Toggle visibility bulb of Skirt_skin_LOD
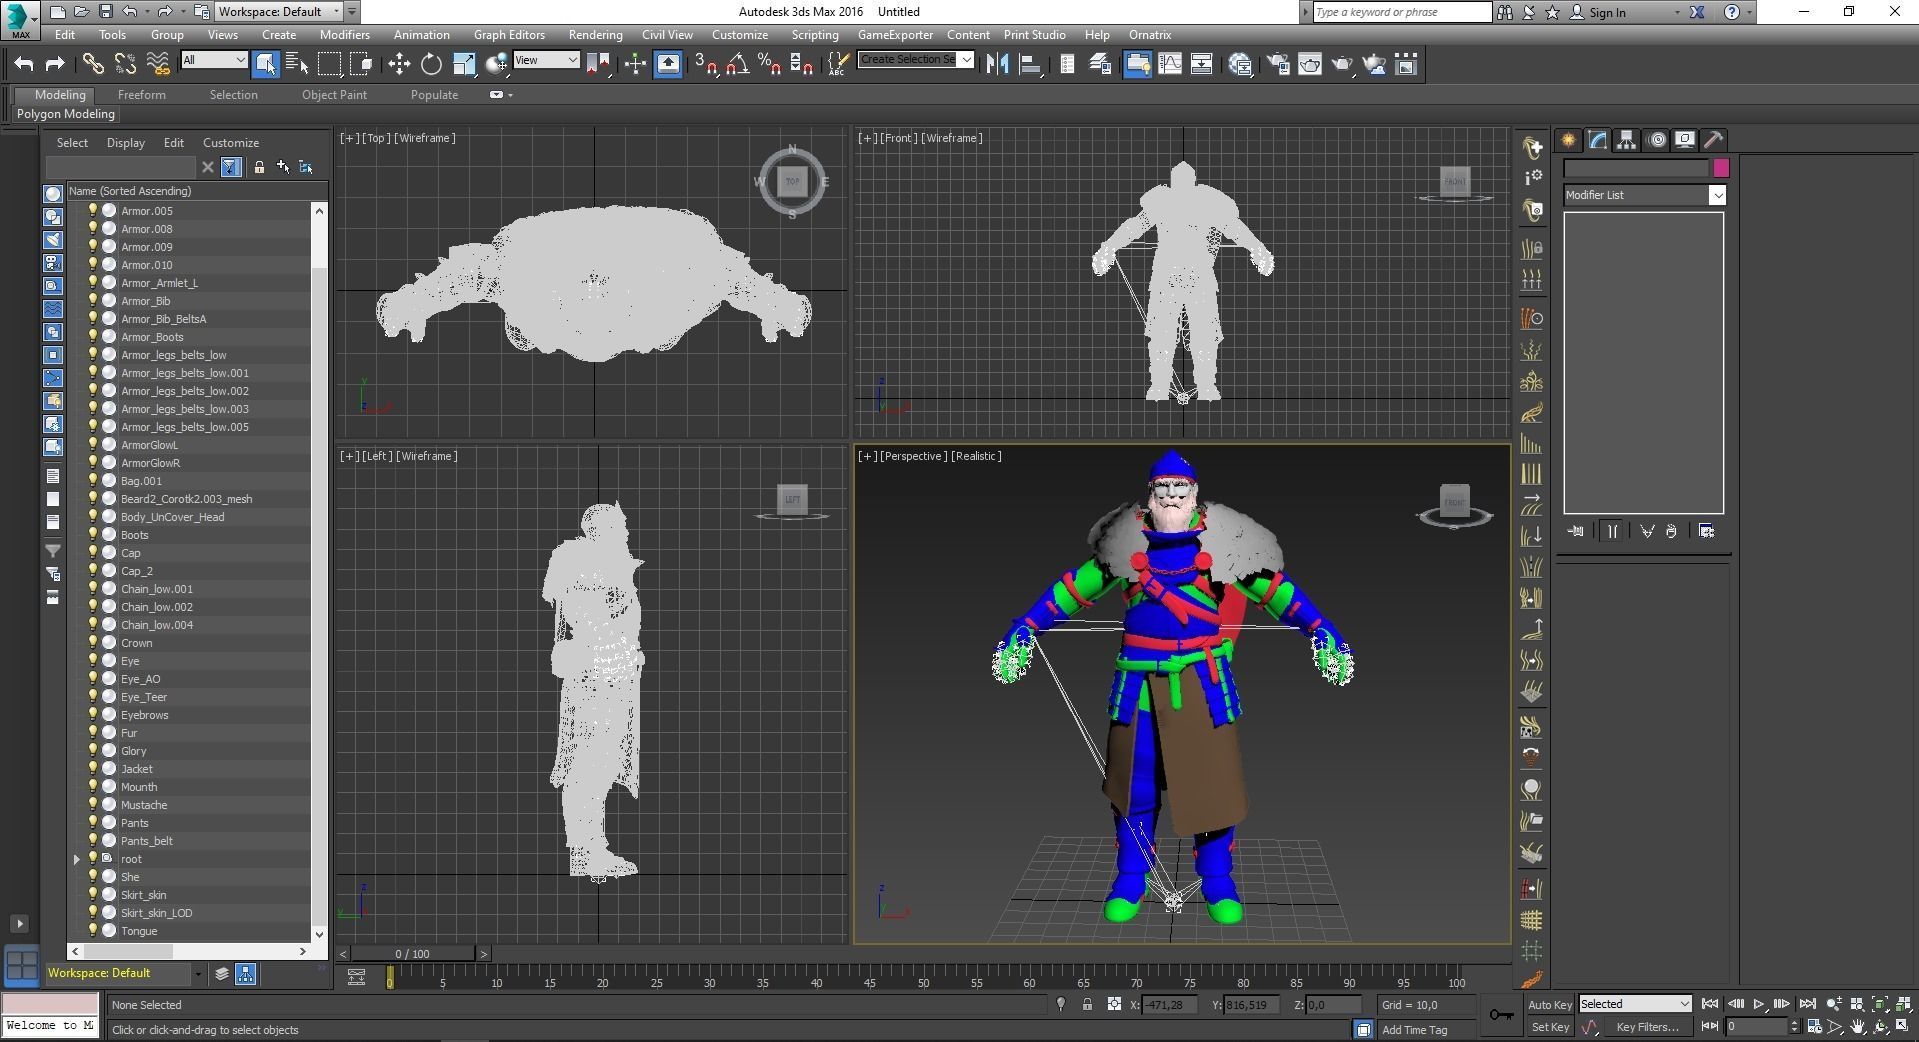 93,913
